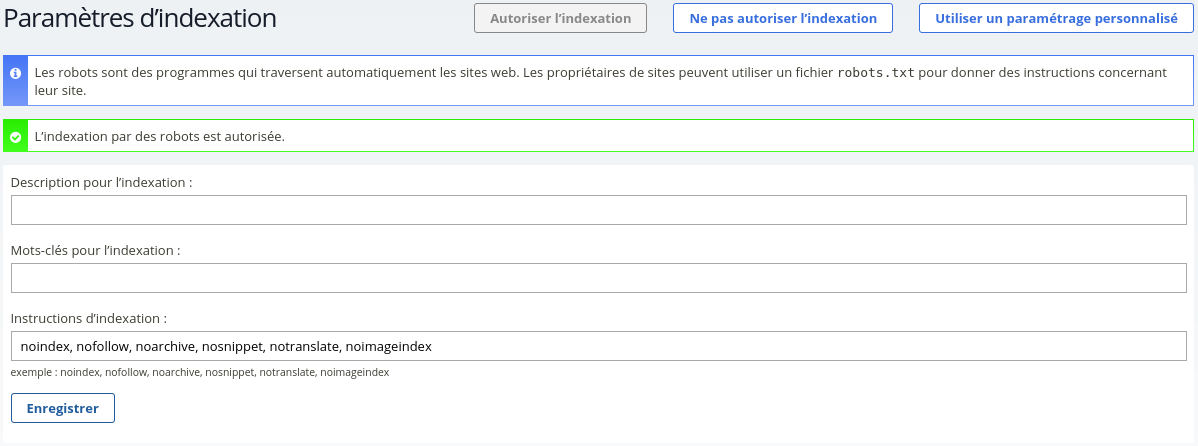Click the disabled Autoriser l'indexation button
Screen dimensions: 1198x446
click(560, 18)
